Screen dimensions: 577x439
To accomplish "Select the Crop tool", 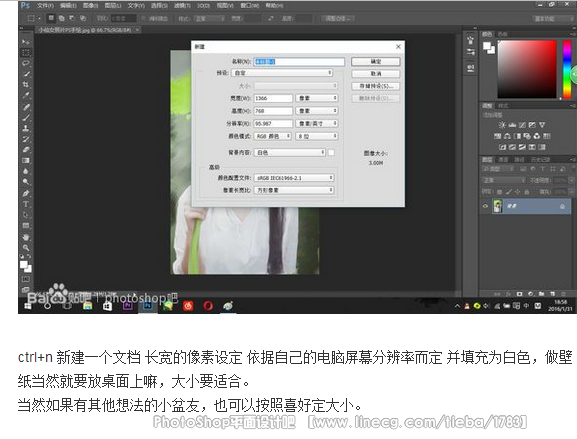I will (x=25, y=84).
